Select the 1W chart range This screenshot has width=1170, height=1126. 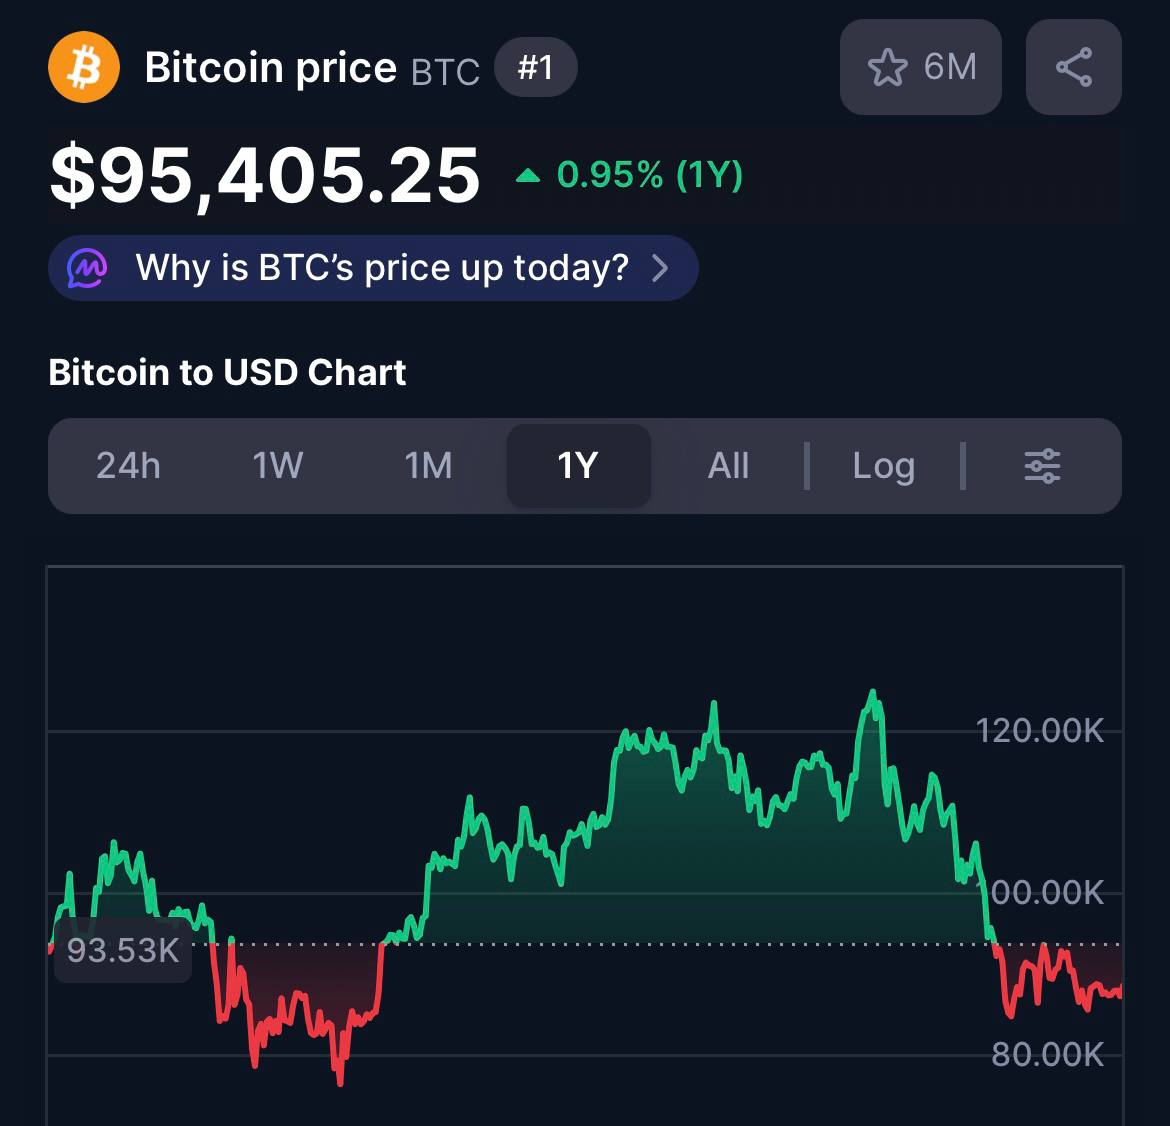coord(277,466)
